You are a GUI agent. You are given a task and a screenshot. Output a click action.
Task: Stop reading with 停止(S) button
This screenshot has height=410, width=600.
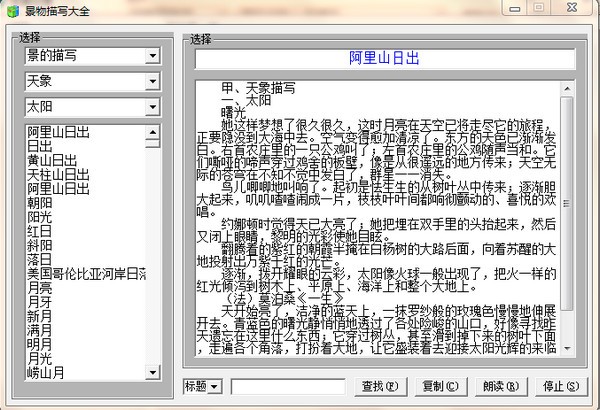coord(559,386)
